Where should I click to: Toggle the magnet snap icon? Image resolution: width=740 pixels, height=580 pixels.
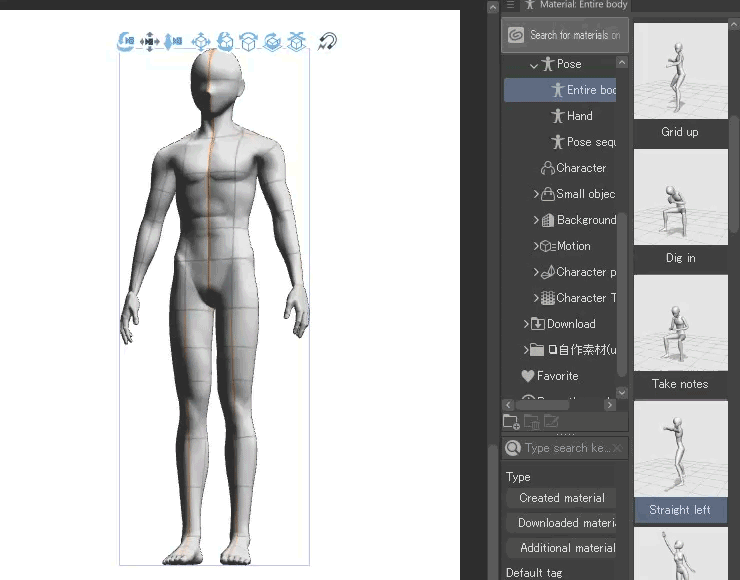(x=327, y=42)
